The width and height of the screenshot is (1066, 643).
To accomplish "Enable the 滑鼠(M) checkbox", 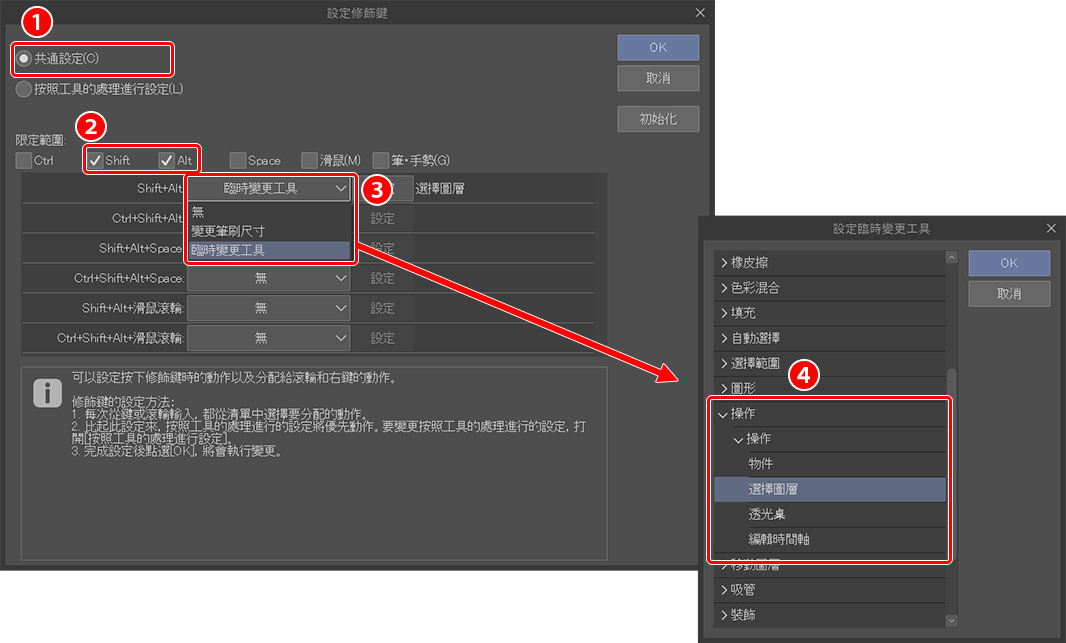I will 310,160.
